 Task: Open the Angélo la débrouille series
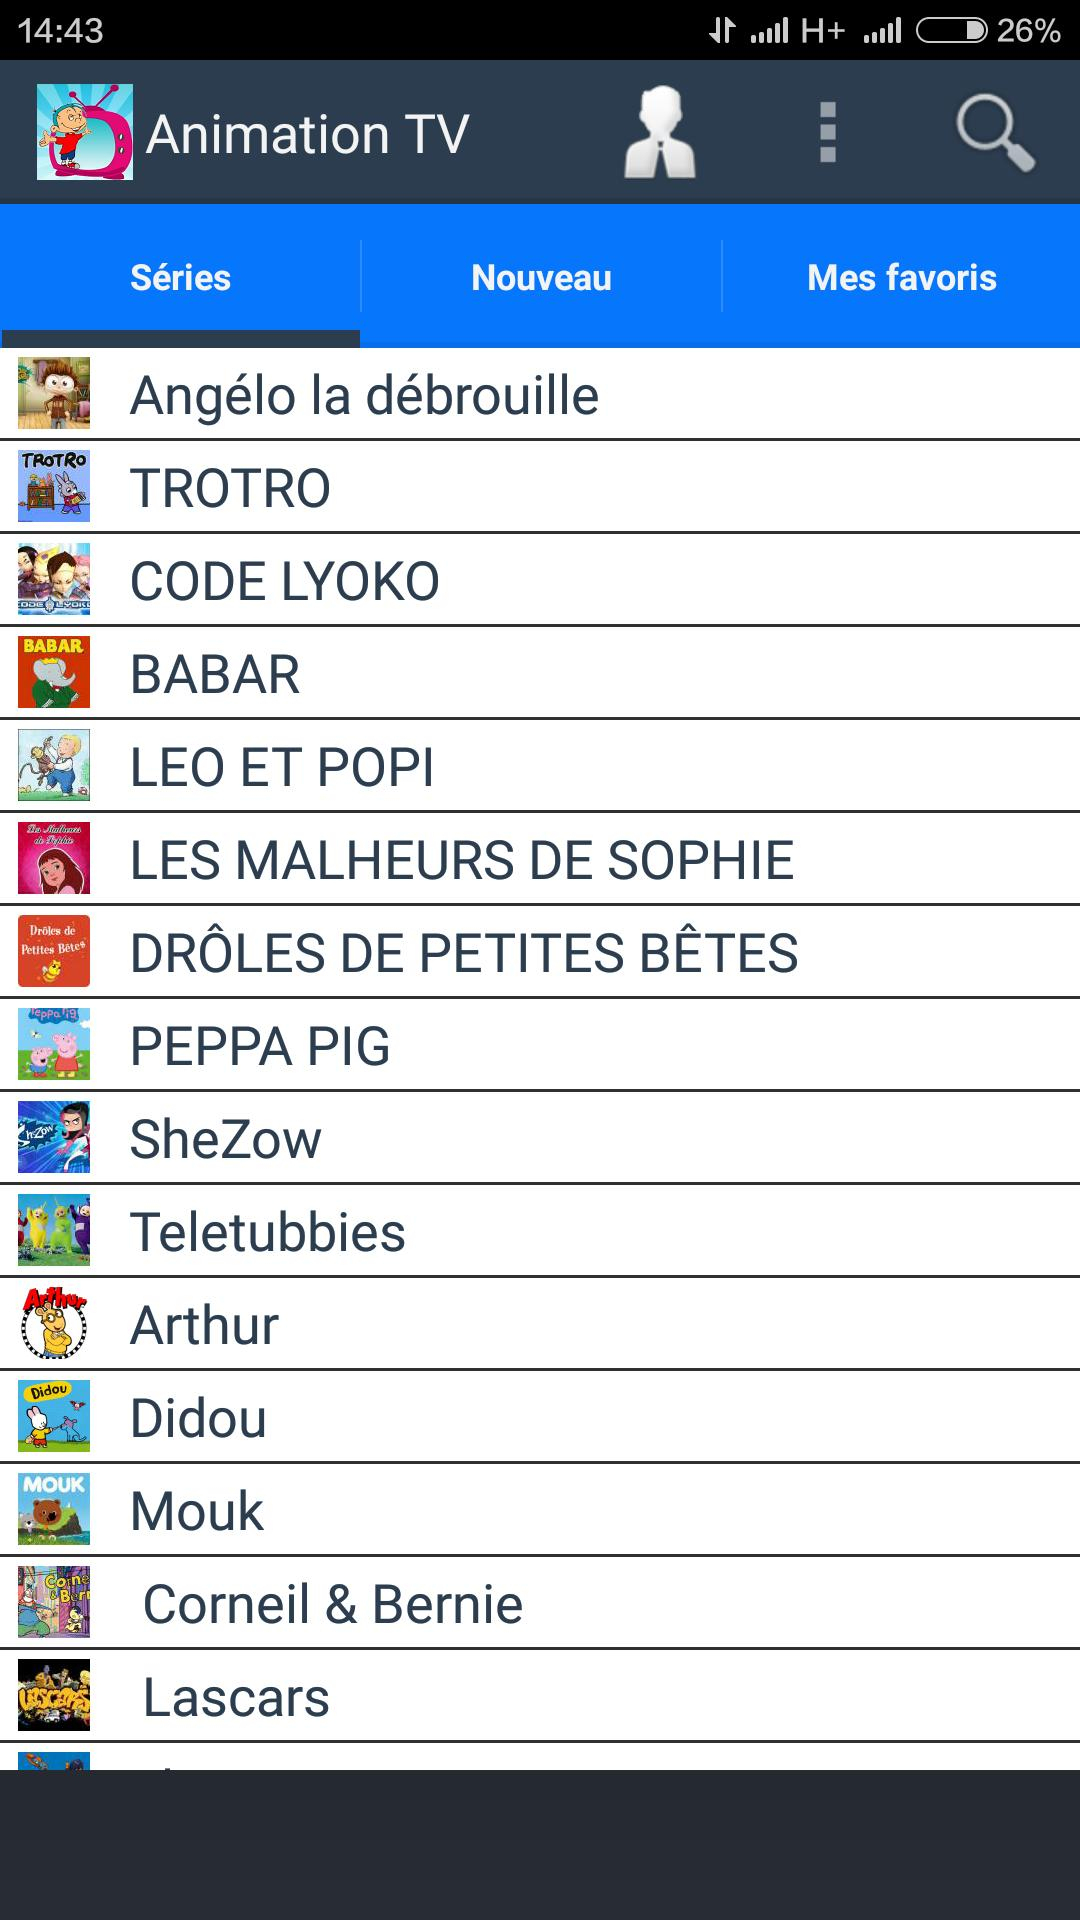tap(365, 395)
